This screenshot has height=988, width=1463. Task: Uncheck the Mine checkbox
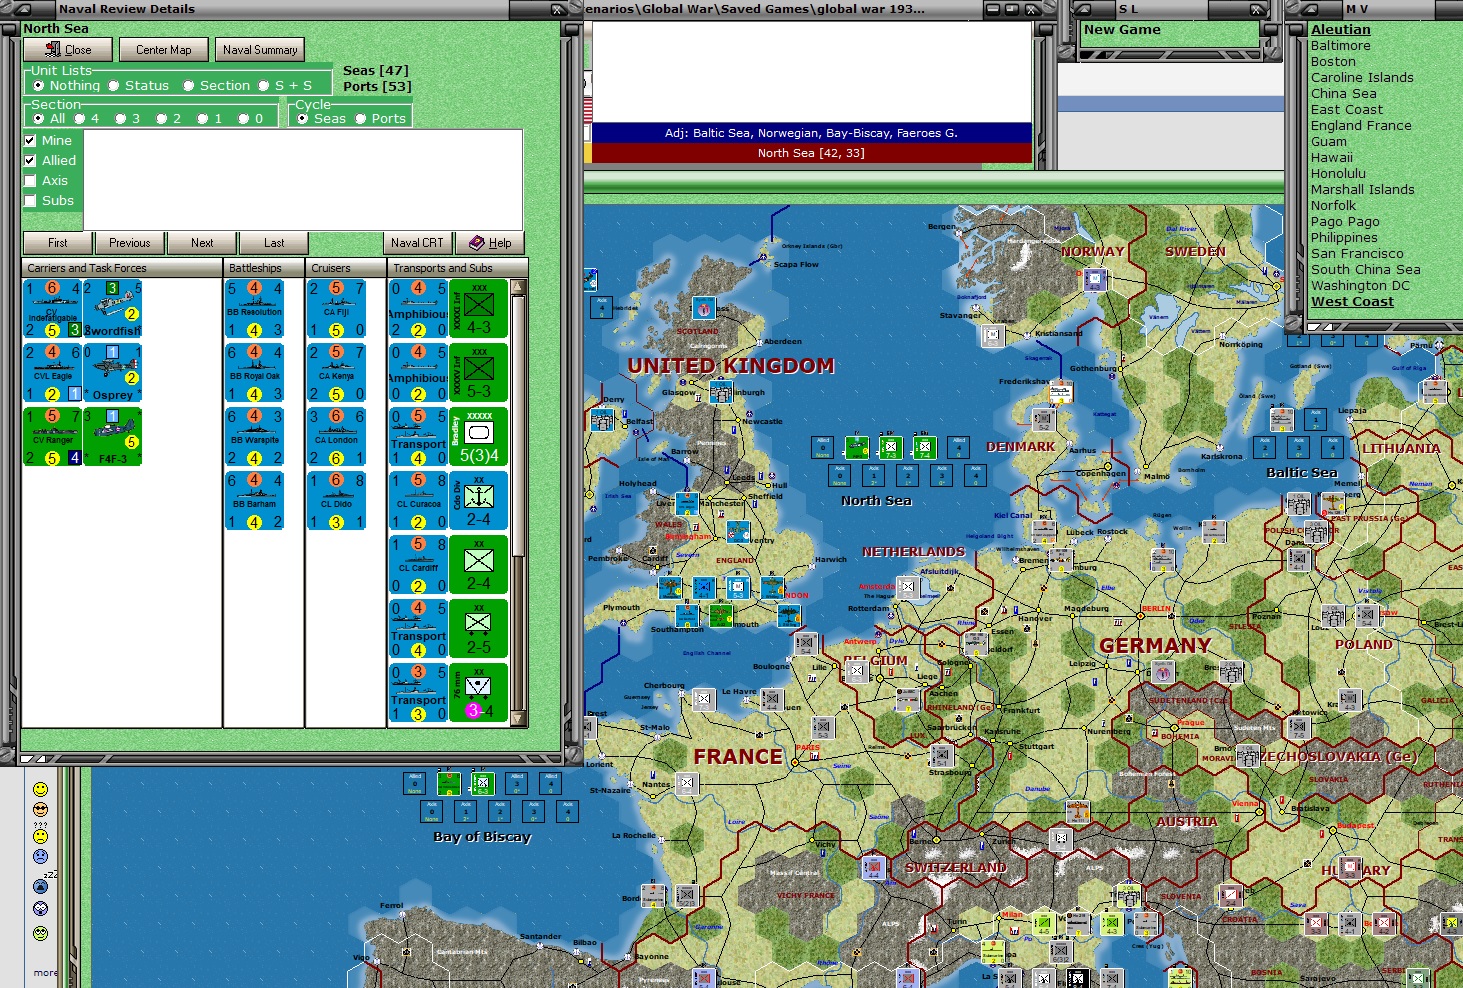30,141
